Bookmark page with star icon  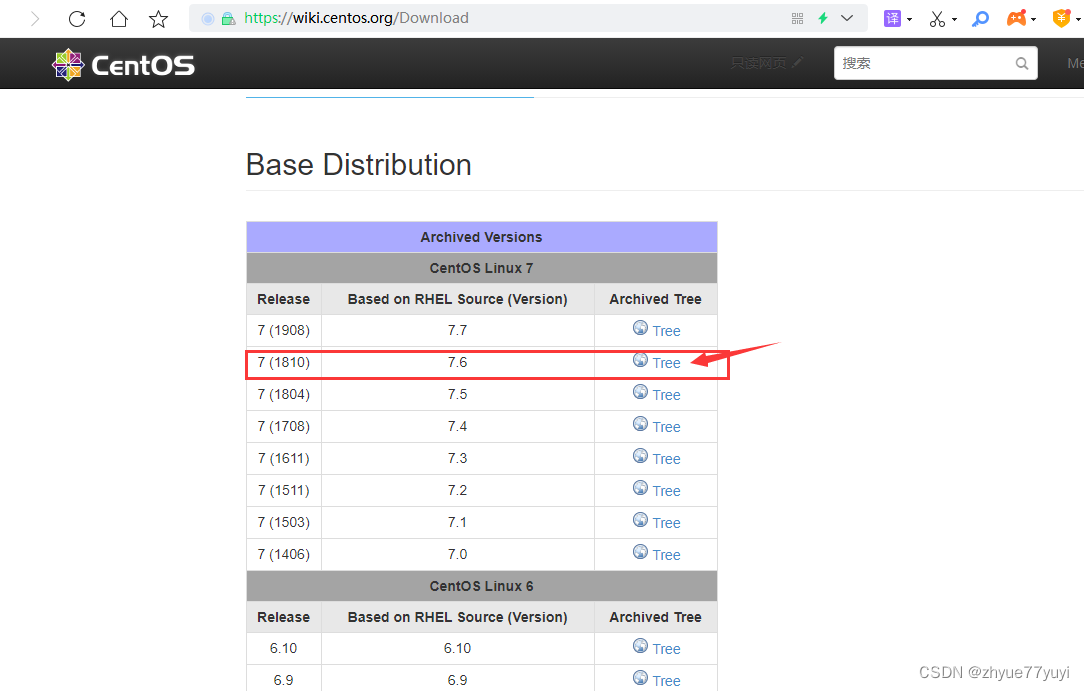158,19
